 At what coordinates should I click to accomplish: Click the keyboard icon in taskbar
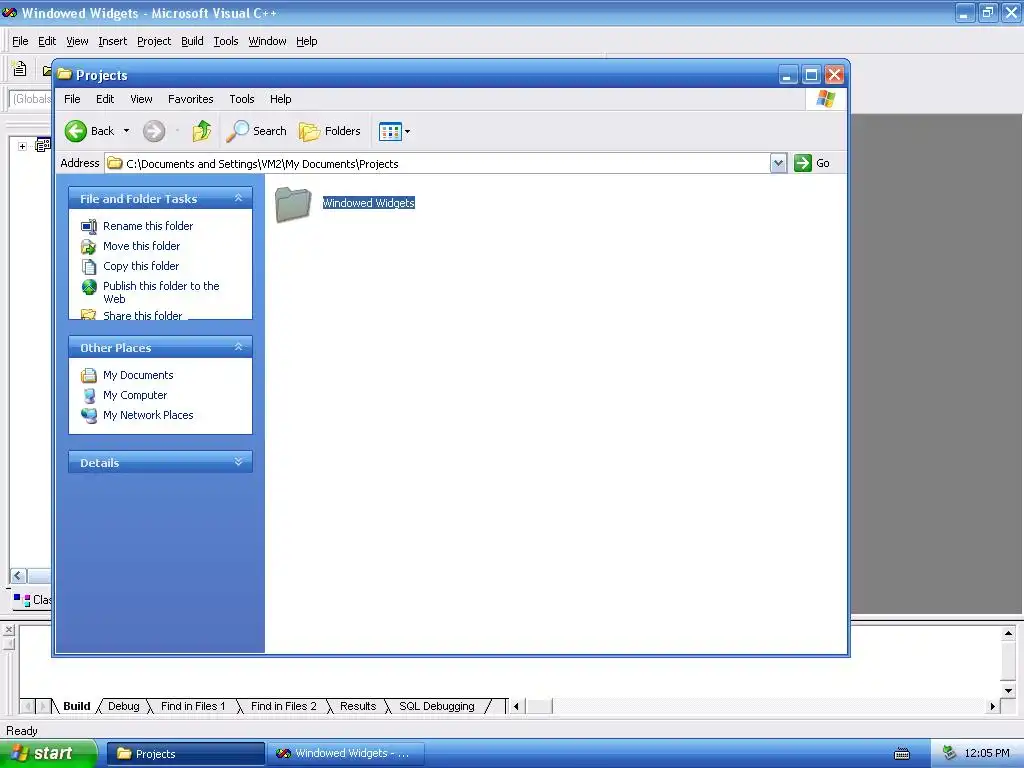click(x=902, y=754)
